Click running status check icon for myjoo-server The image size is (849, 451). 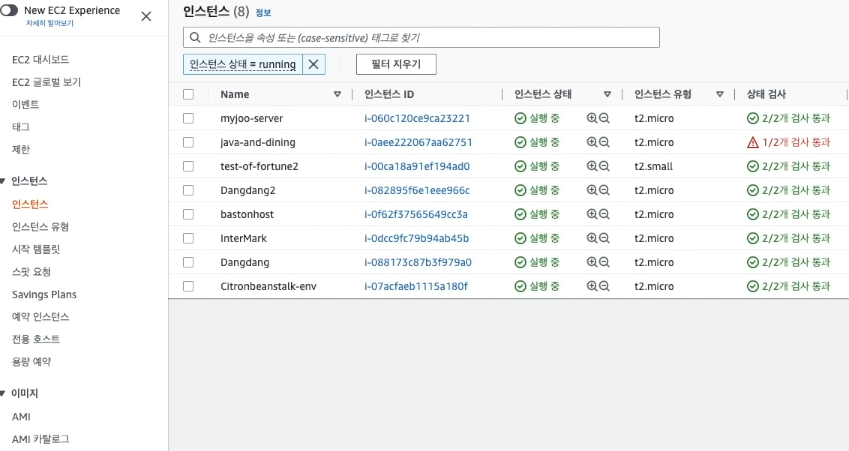753,118
